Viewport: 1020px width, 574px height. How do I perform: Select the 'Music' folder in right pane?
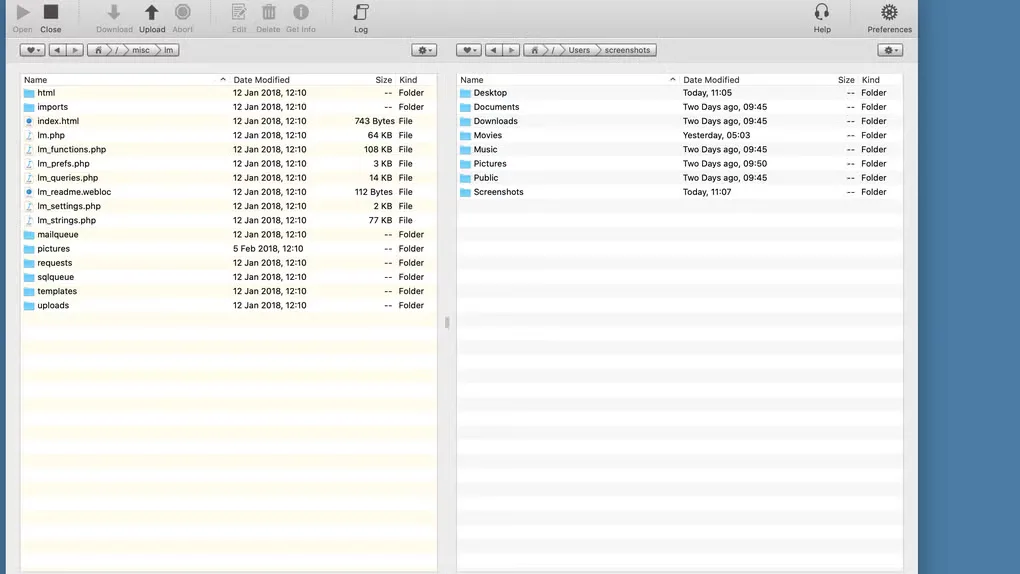pos(680,150)
